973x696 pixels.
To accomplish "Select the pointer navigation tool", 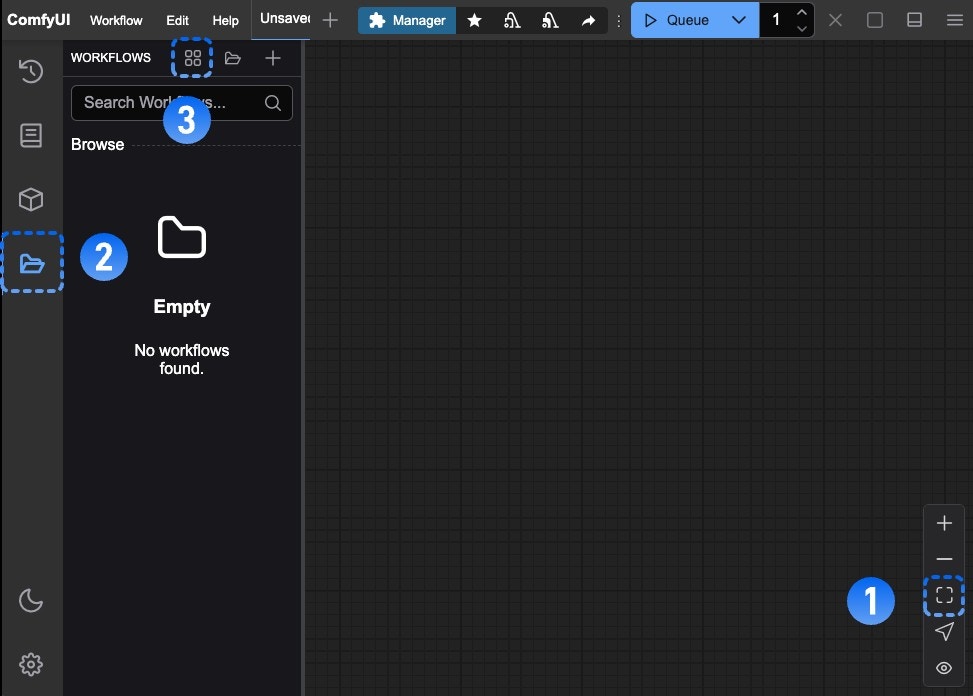I will [943, 631].
